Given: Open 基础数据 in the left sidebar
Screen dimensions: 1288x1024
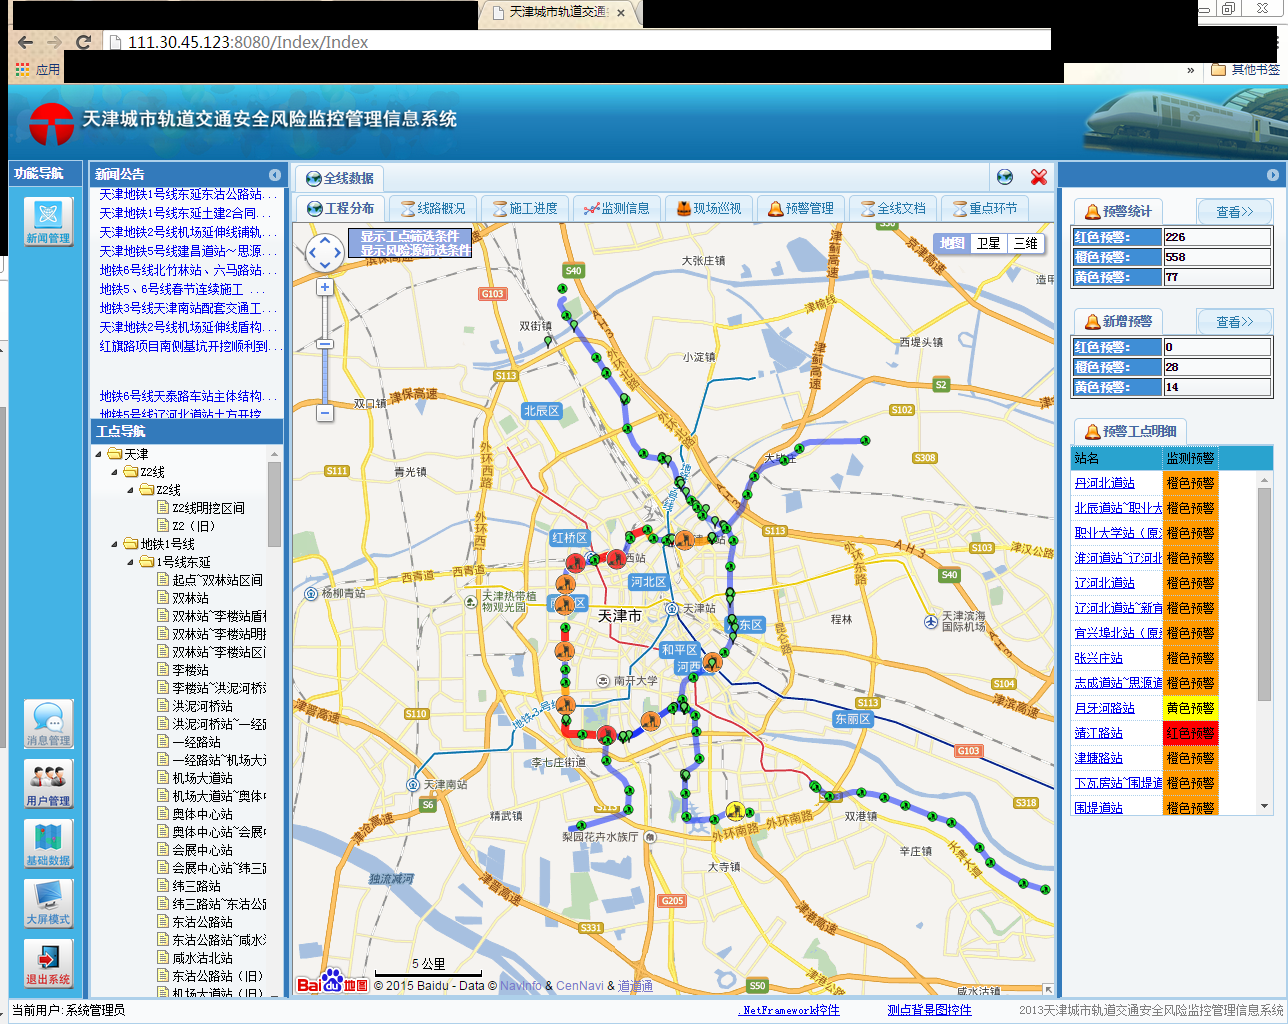Looking at the screenshot, I should 48,844.
